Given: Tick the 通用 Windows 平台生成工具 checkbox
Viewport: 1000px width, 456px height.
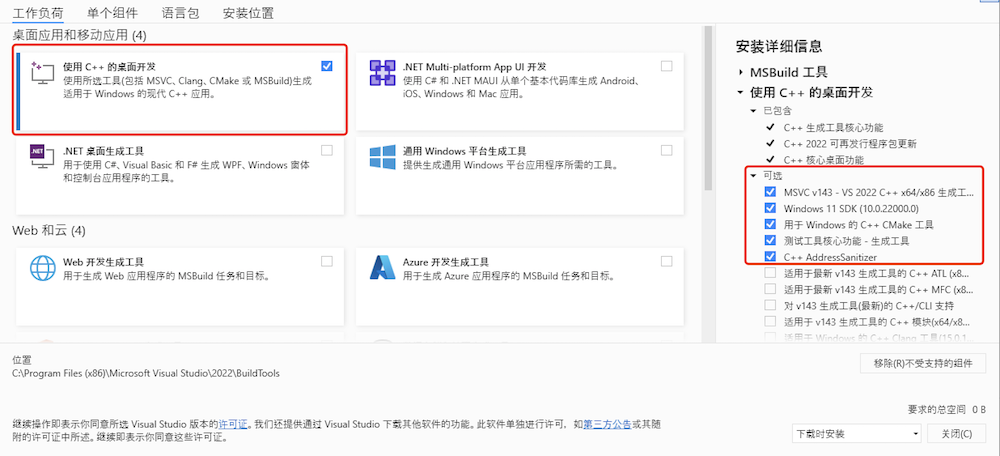Looking at the screenshot, I should [x=666, y=151].
